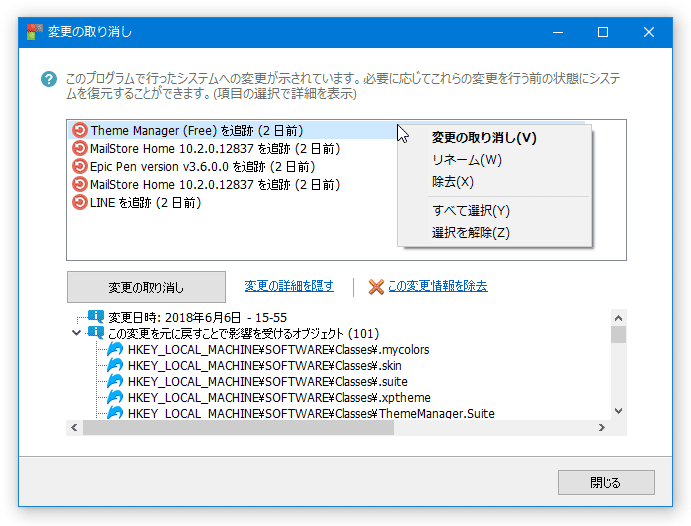
Task: Select the Epic Pen version v3.6.0.0 entry
Action: tap(202, 167)
